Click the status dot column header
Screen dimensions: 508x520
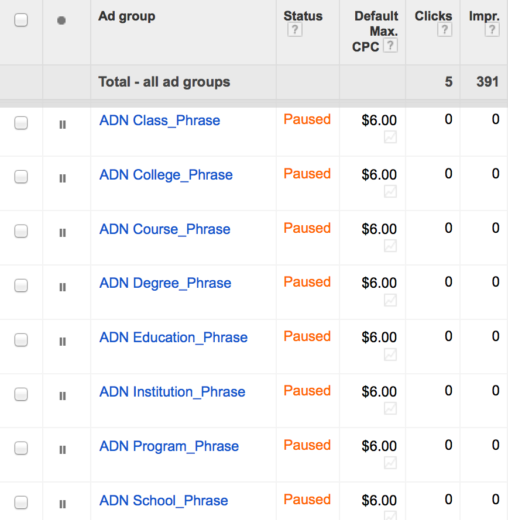pos(61,20)
